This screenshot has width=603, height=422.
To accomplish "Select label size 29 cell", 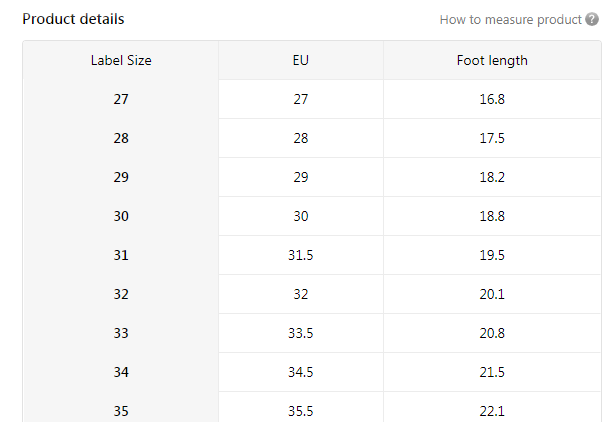I will [x=121, y=177].
